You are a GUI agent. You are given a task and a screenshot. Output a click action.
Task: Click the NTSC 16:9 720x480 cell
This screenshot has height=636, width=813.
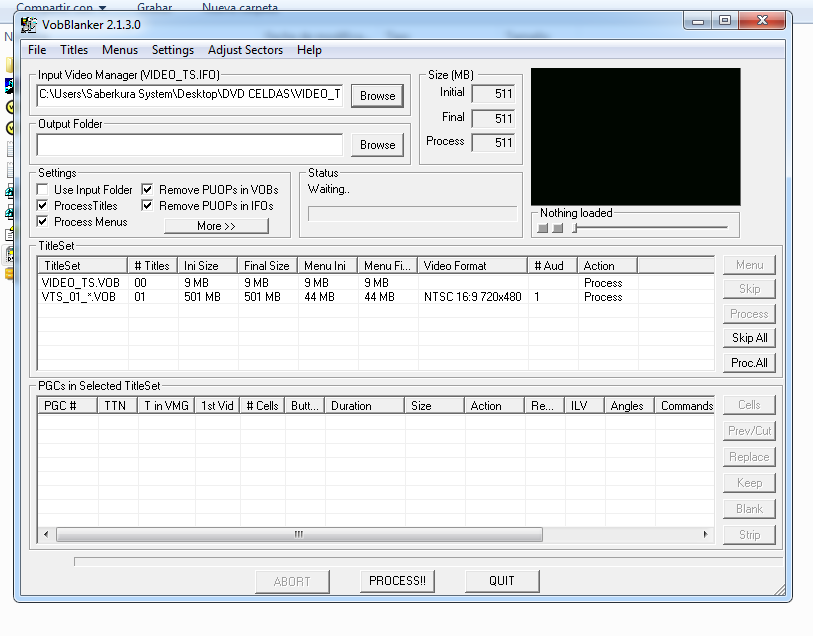(472, 297)
